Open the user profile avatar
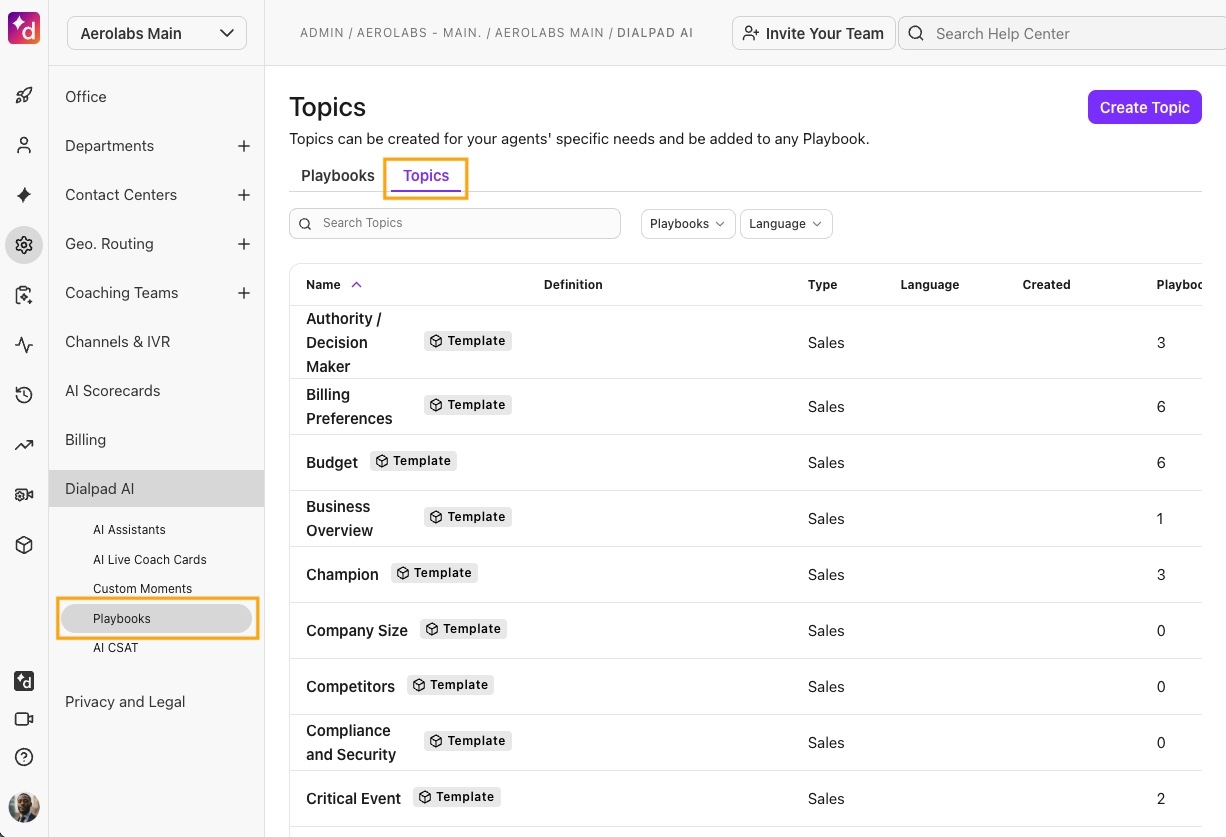This screenshot has width=1226, height=837. 24,807
